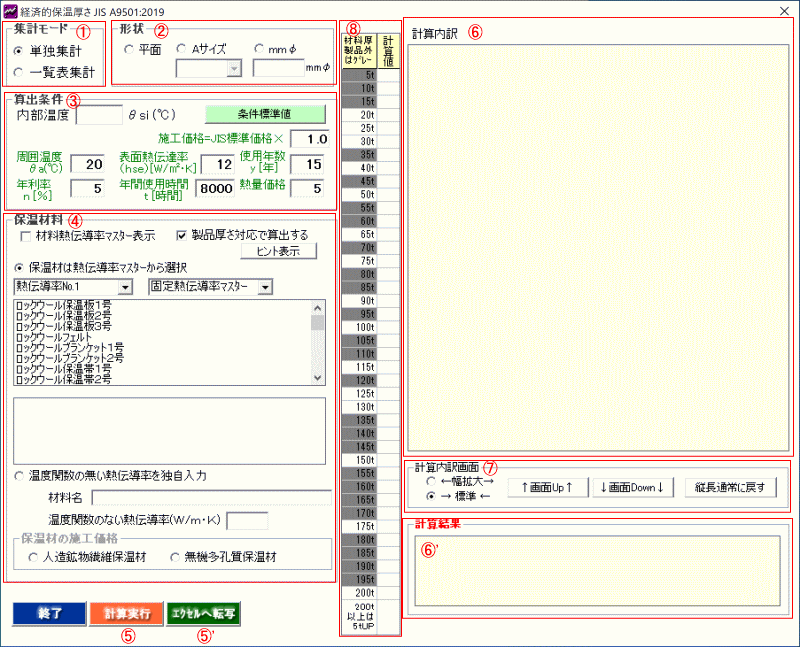Click the 内部温度 input field
Image resolution: width=800 pixels, height=647 pixels.
[x=98, y=114]
